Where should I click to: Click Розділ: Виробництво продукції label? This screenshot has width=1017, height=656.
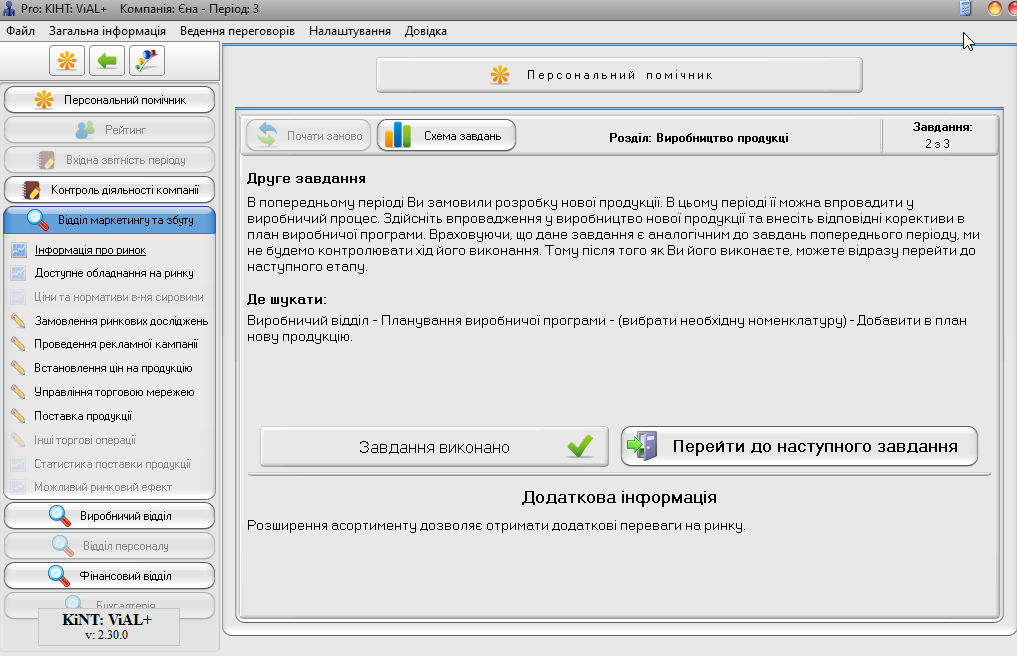[699, 138]
